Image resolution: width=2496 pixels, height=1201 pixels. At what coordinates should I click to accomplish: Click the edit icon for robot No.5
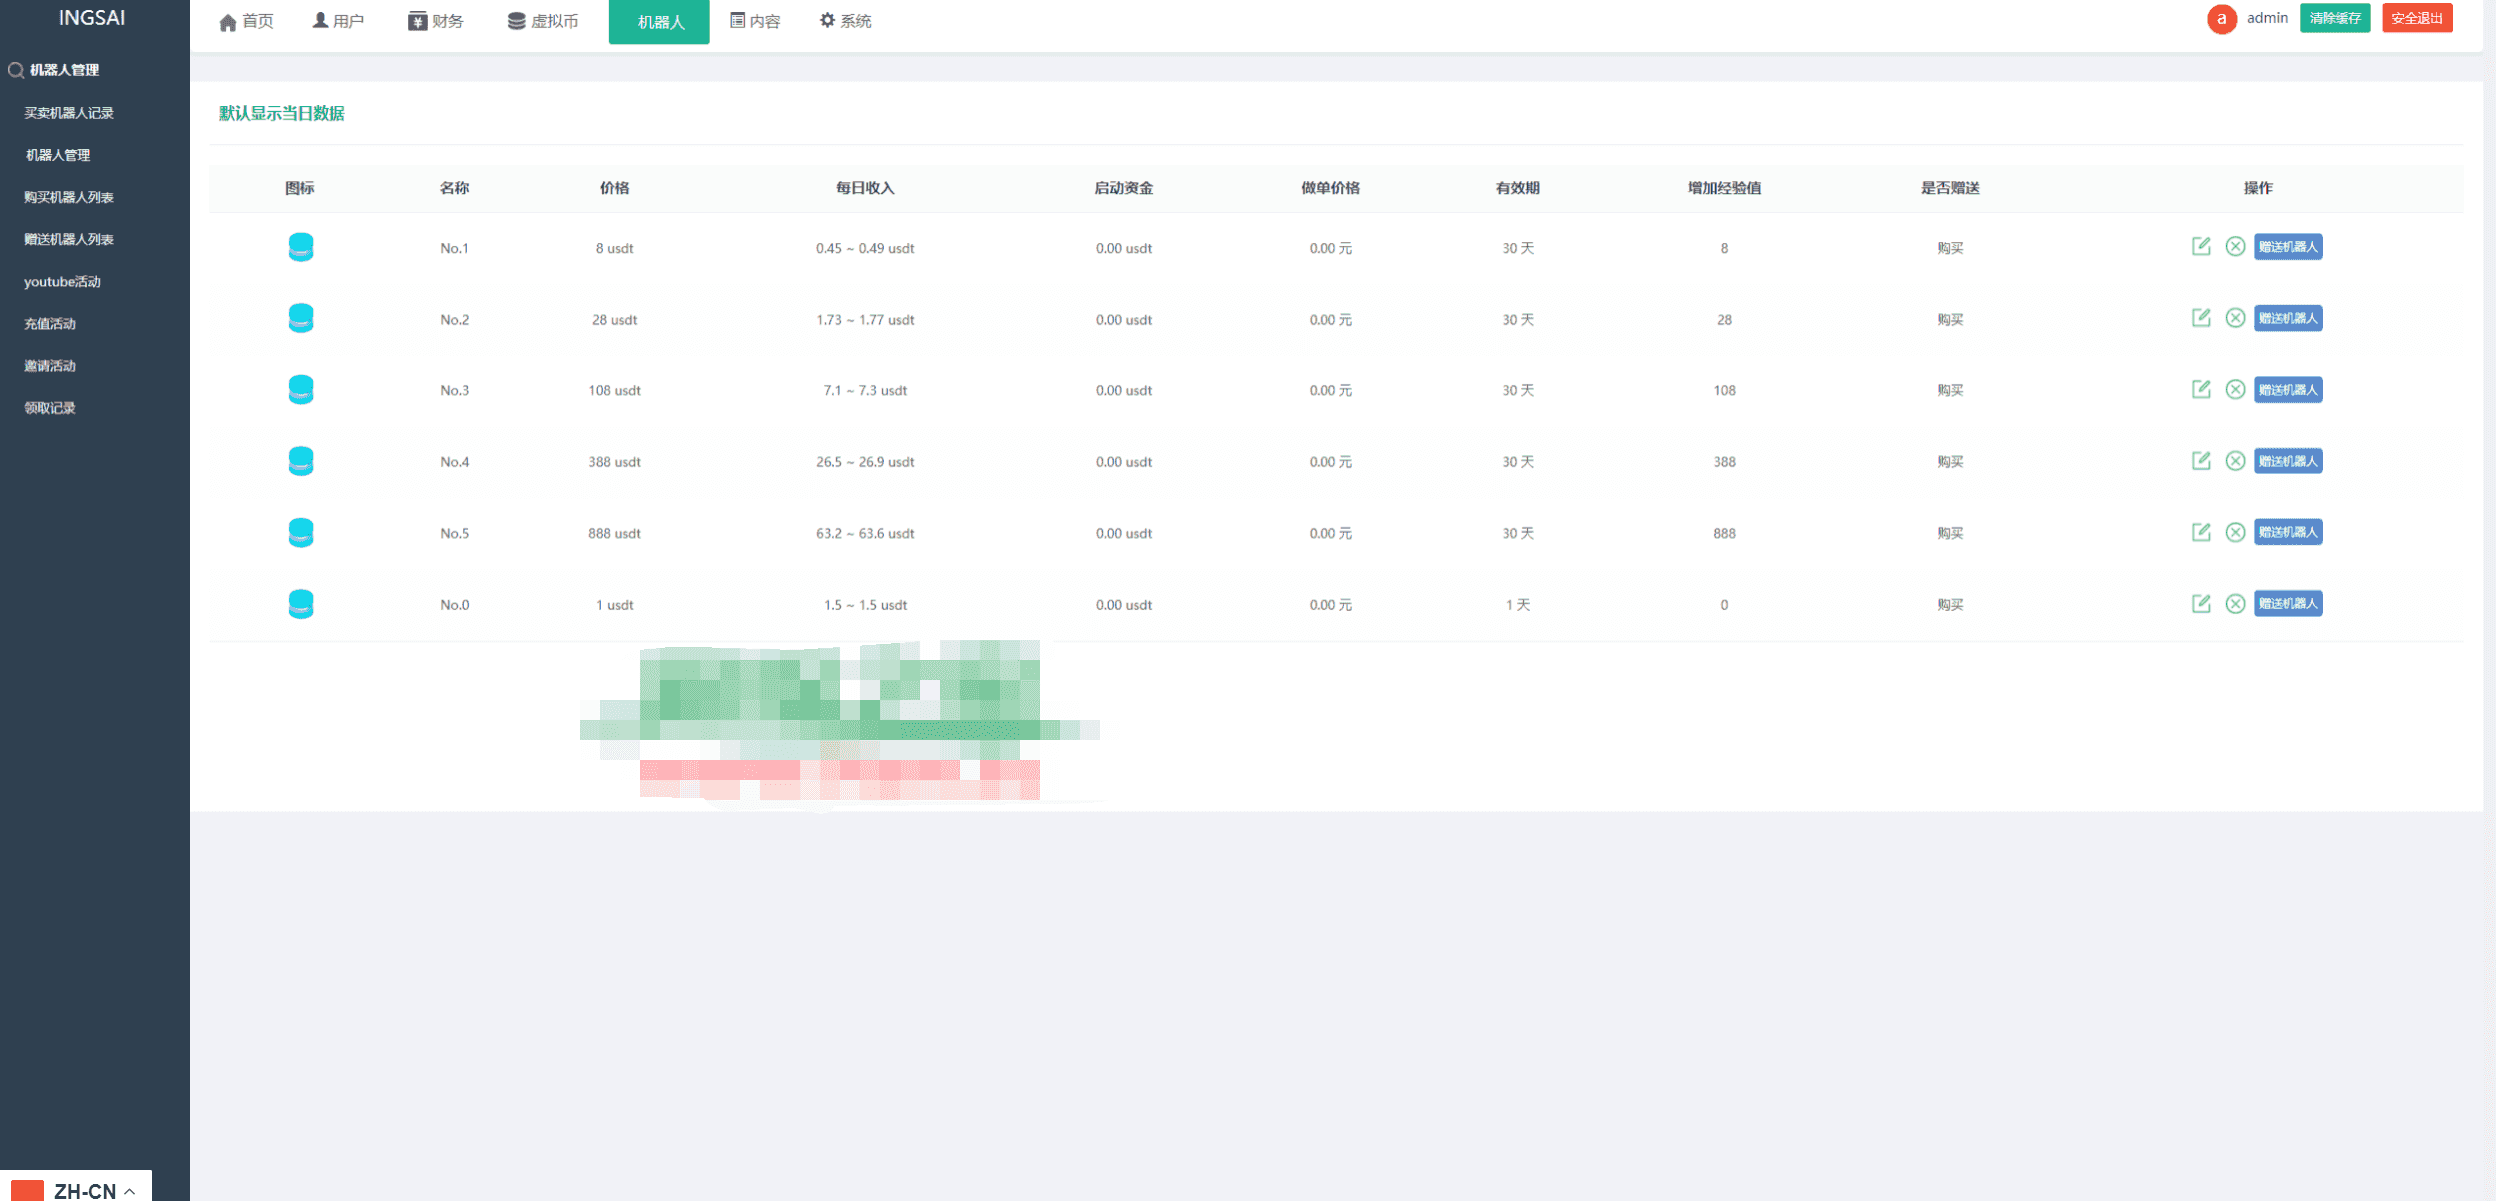point(2200,532)
